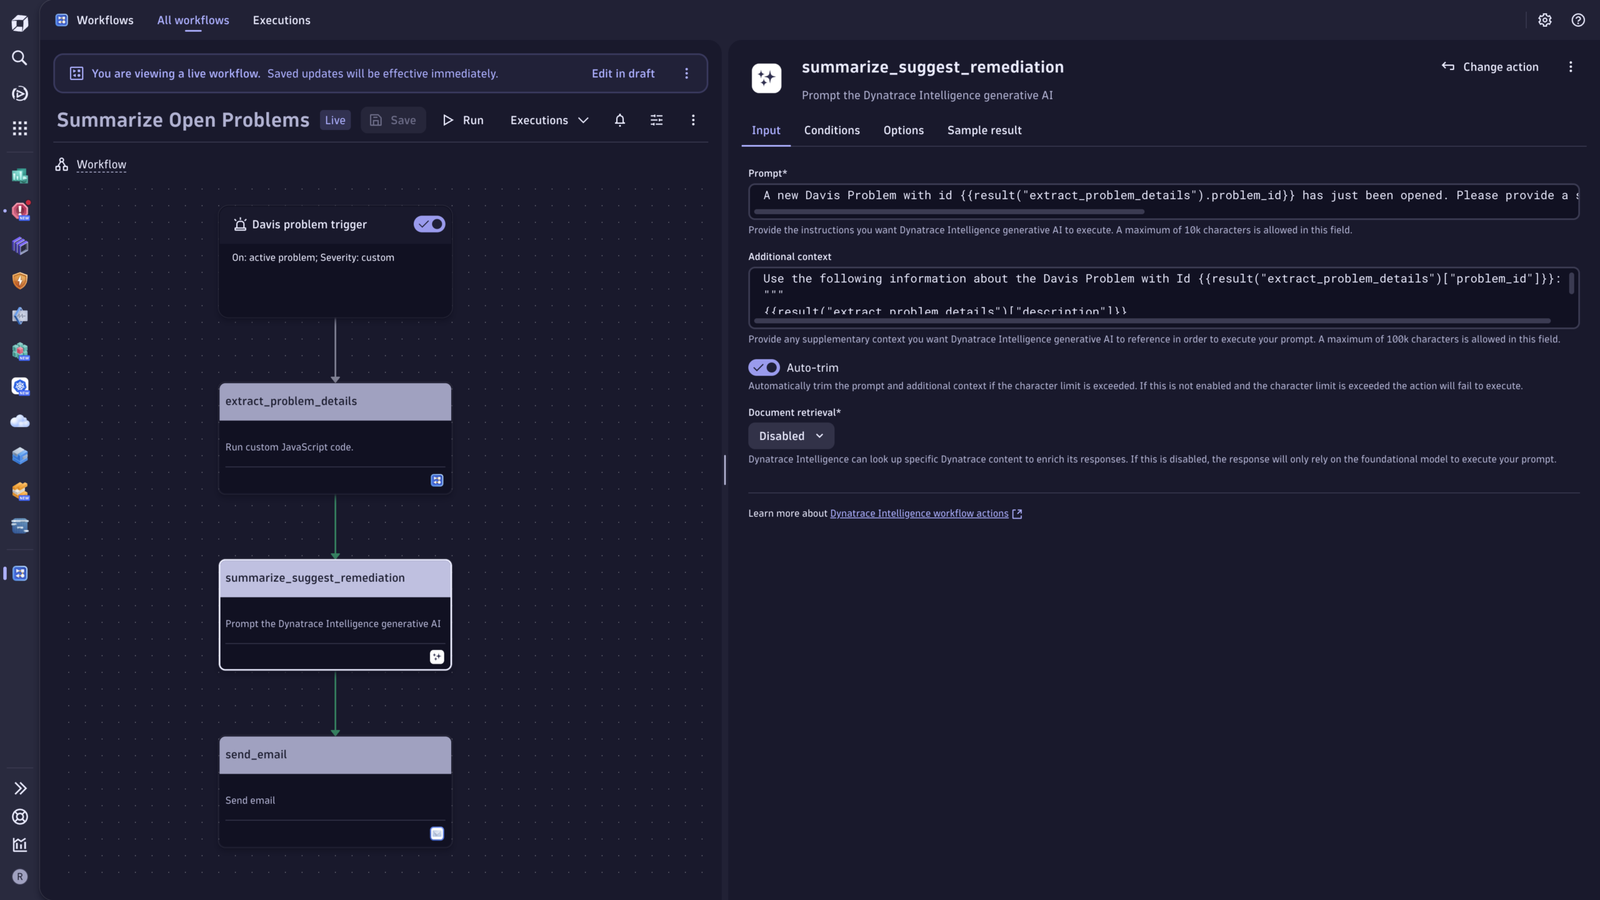1600x900 pixels.
Task: Open the purple stacked layers app icon
Action: 20,246
